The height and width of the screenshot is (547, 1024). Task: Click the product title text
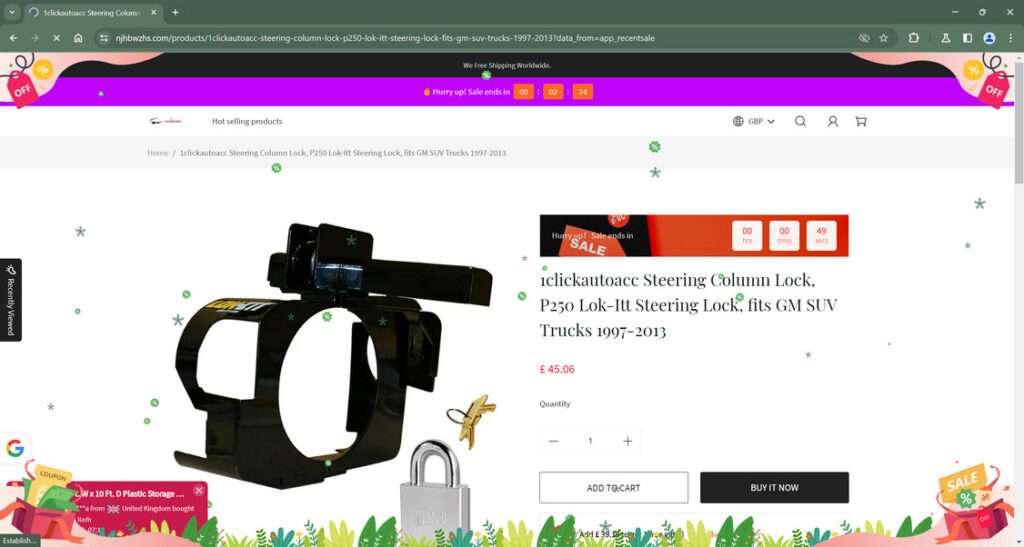688,305
